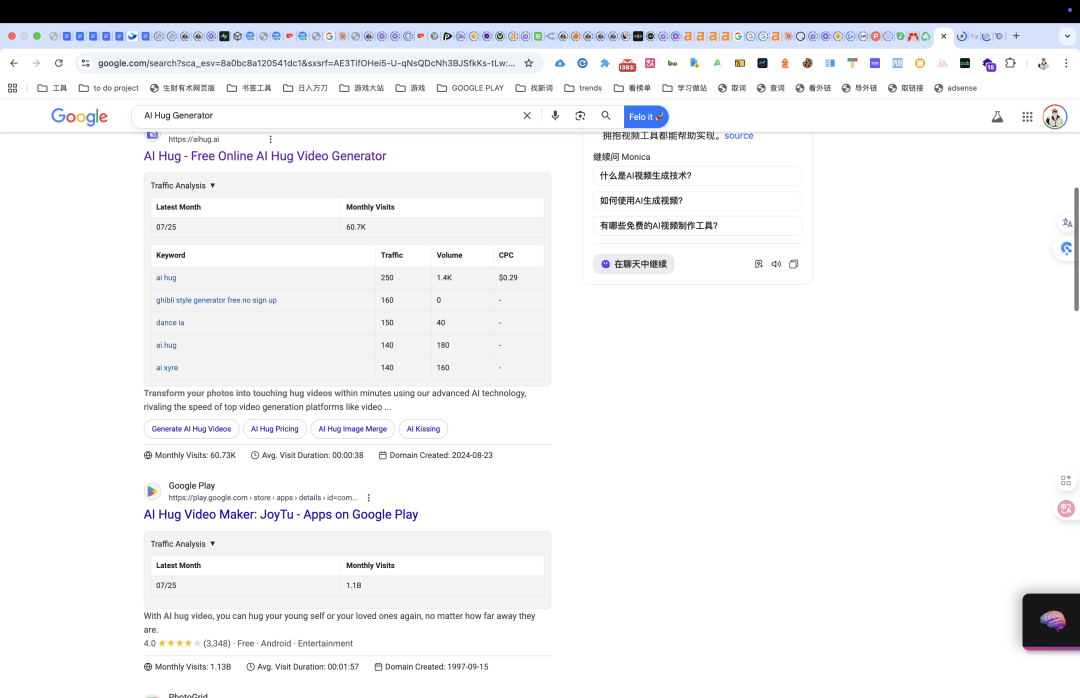Open the Google account avatar
Viewport: 1080px width, 698px height.
1055,117
